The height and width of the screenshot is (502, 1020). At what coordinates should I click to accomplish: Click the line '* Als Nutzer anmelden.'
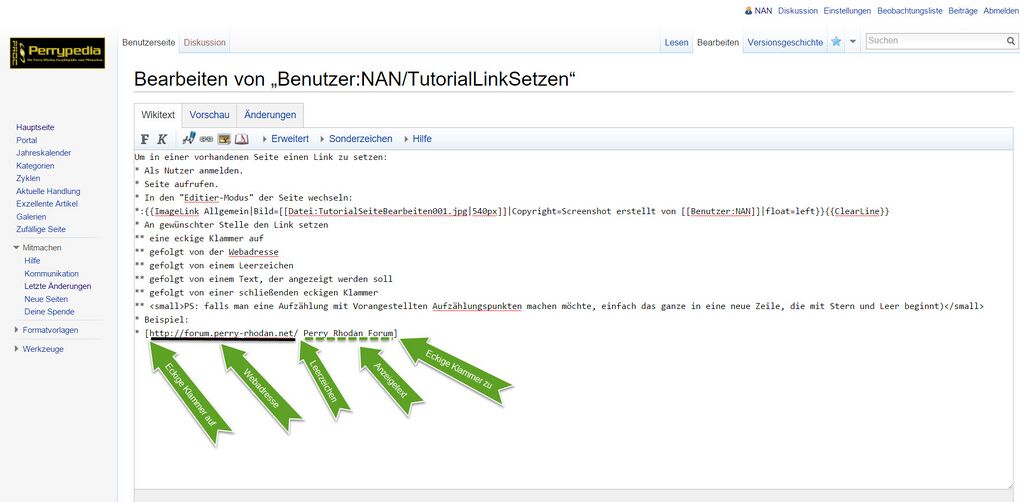tap(189, 170)
